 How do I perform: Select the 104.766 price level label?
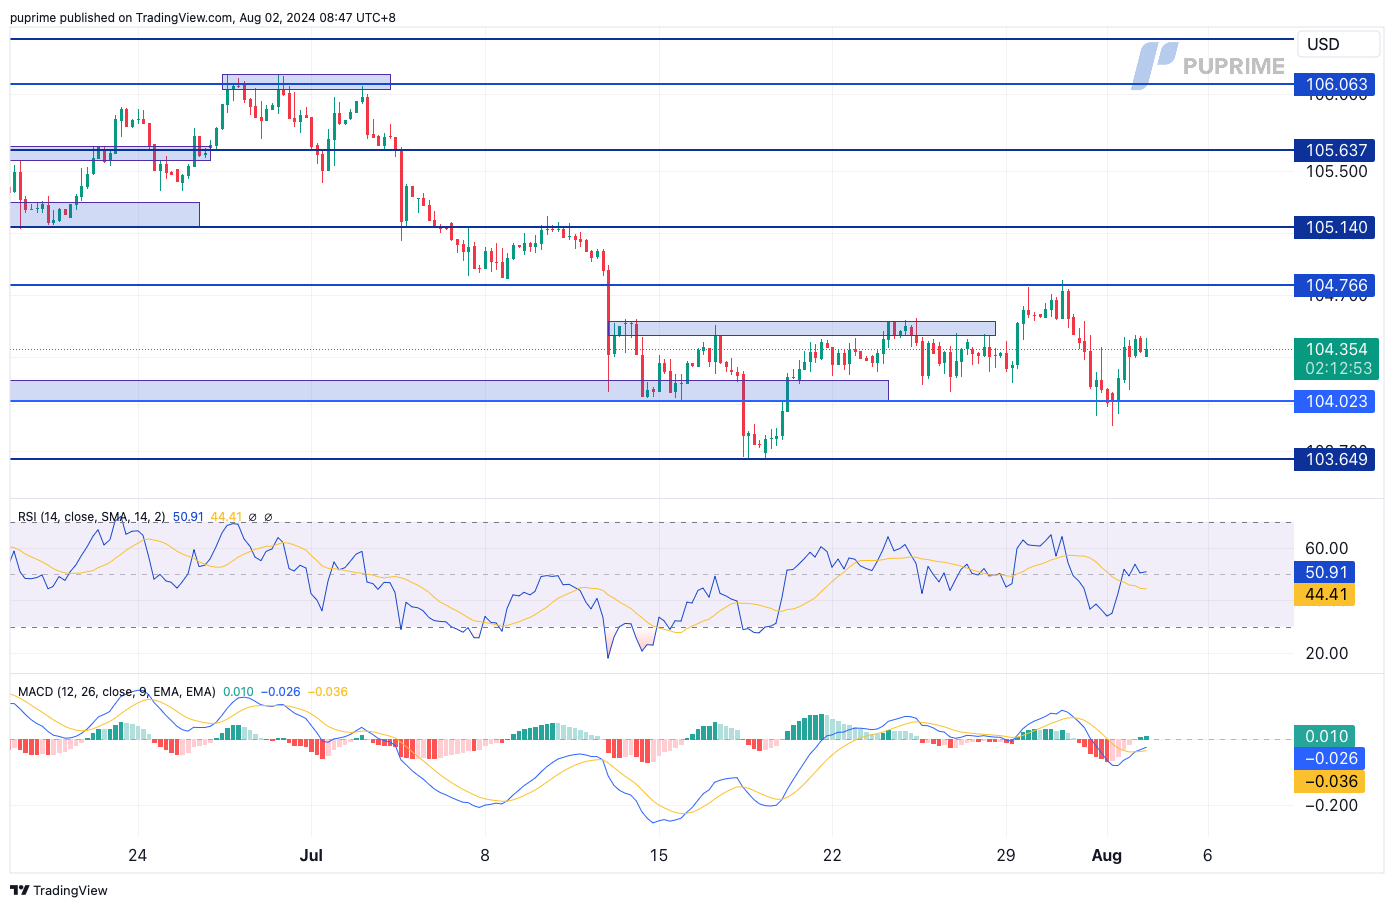(x=1336, y=285)
